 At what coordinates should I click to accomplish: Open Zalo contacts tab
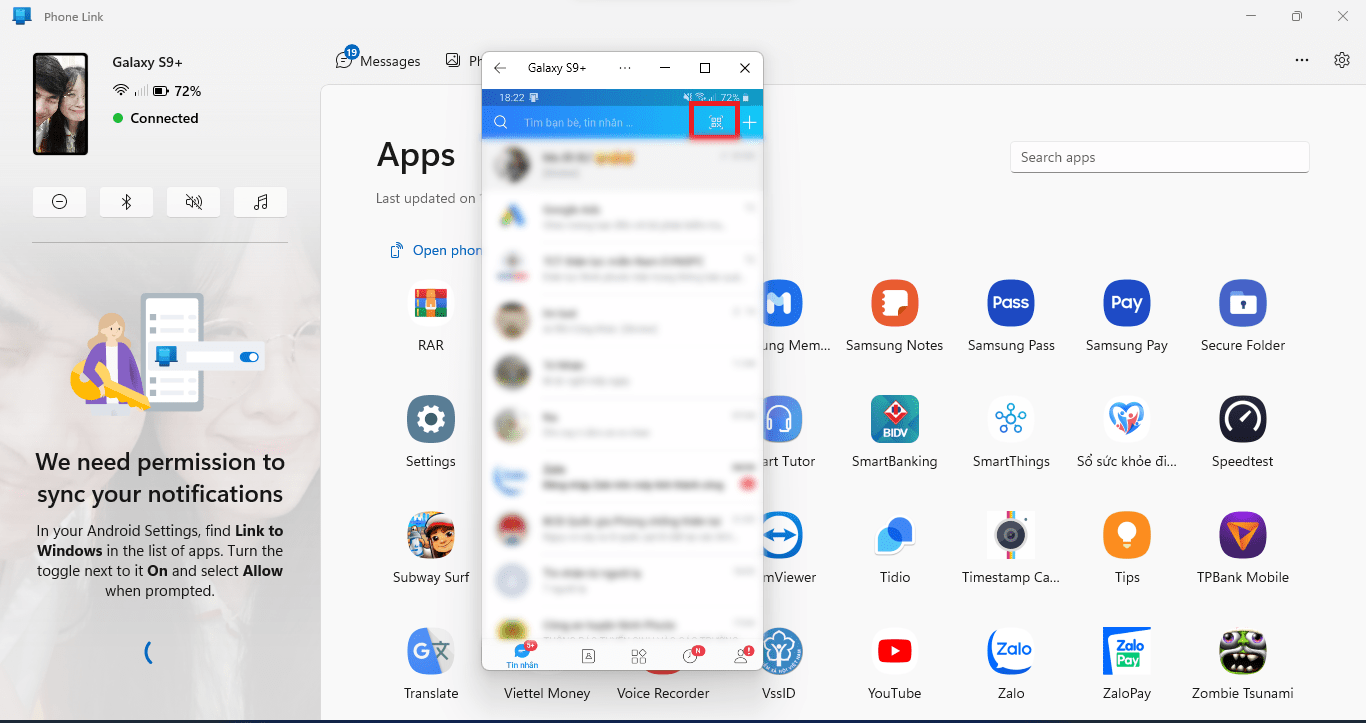(x=589, y=656)
